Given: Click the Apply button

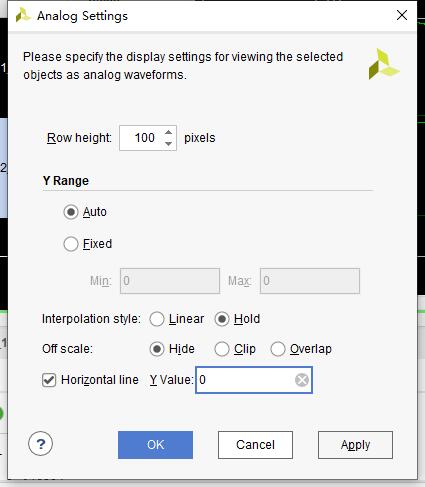Looking at the screenshot, I should 355,445.
